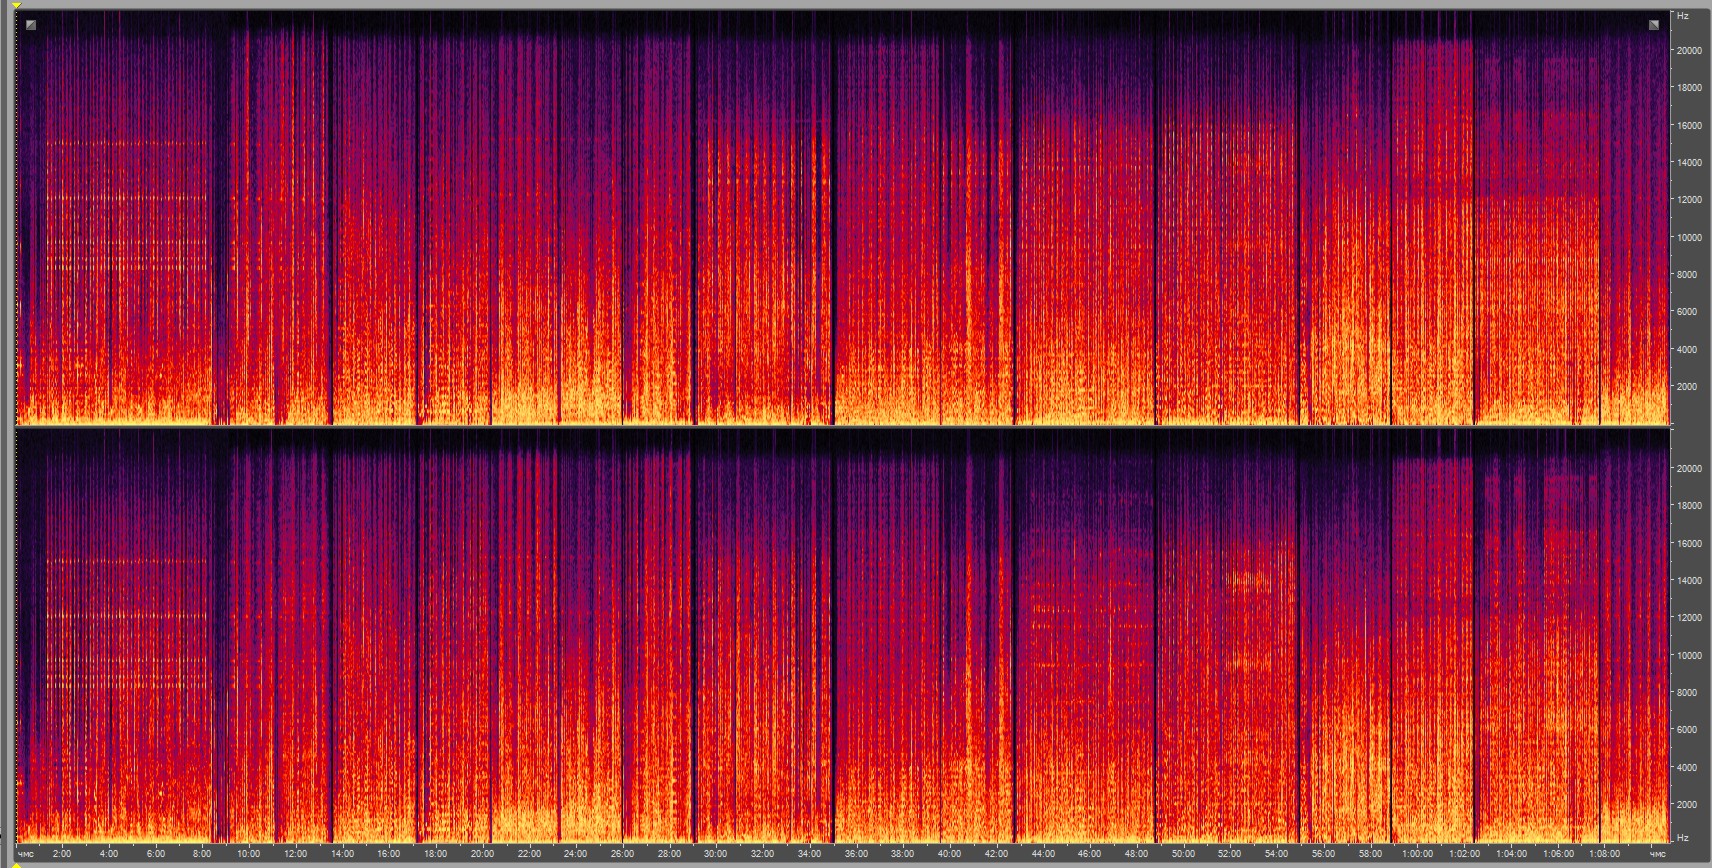1712x868 pixels.
Task: Click the 1:00:00 mark on time ruler
Action: pyautogui.click(x=1416, y=854)
